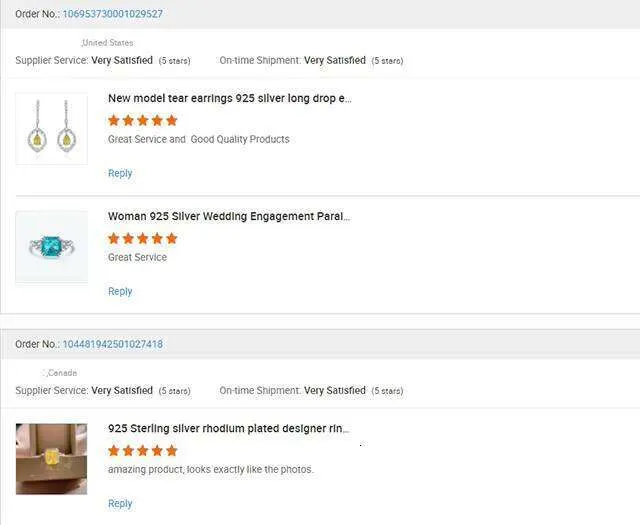Click Canada order's On-time Shipment rating text
Viewport: 640px width, 525px height.
[335, 390]
